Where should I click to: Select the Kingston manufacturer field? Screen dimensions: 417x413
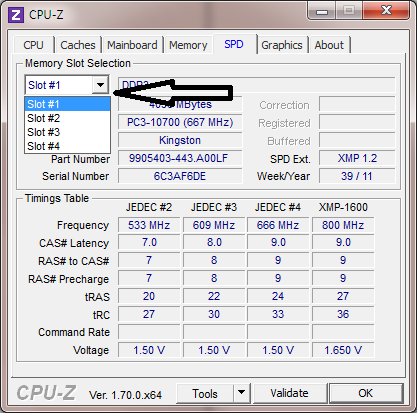tap(180, 140)
